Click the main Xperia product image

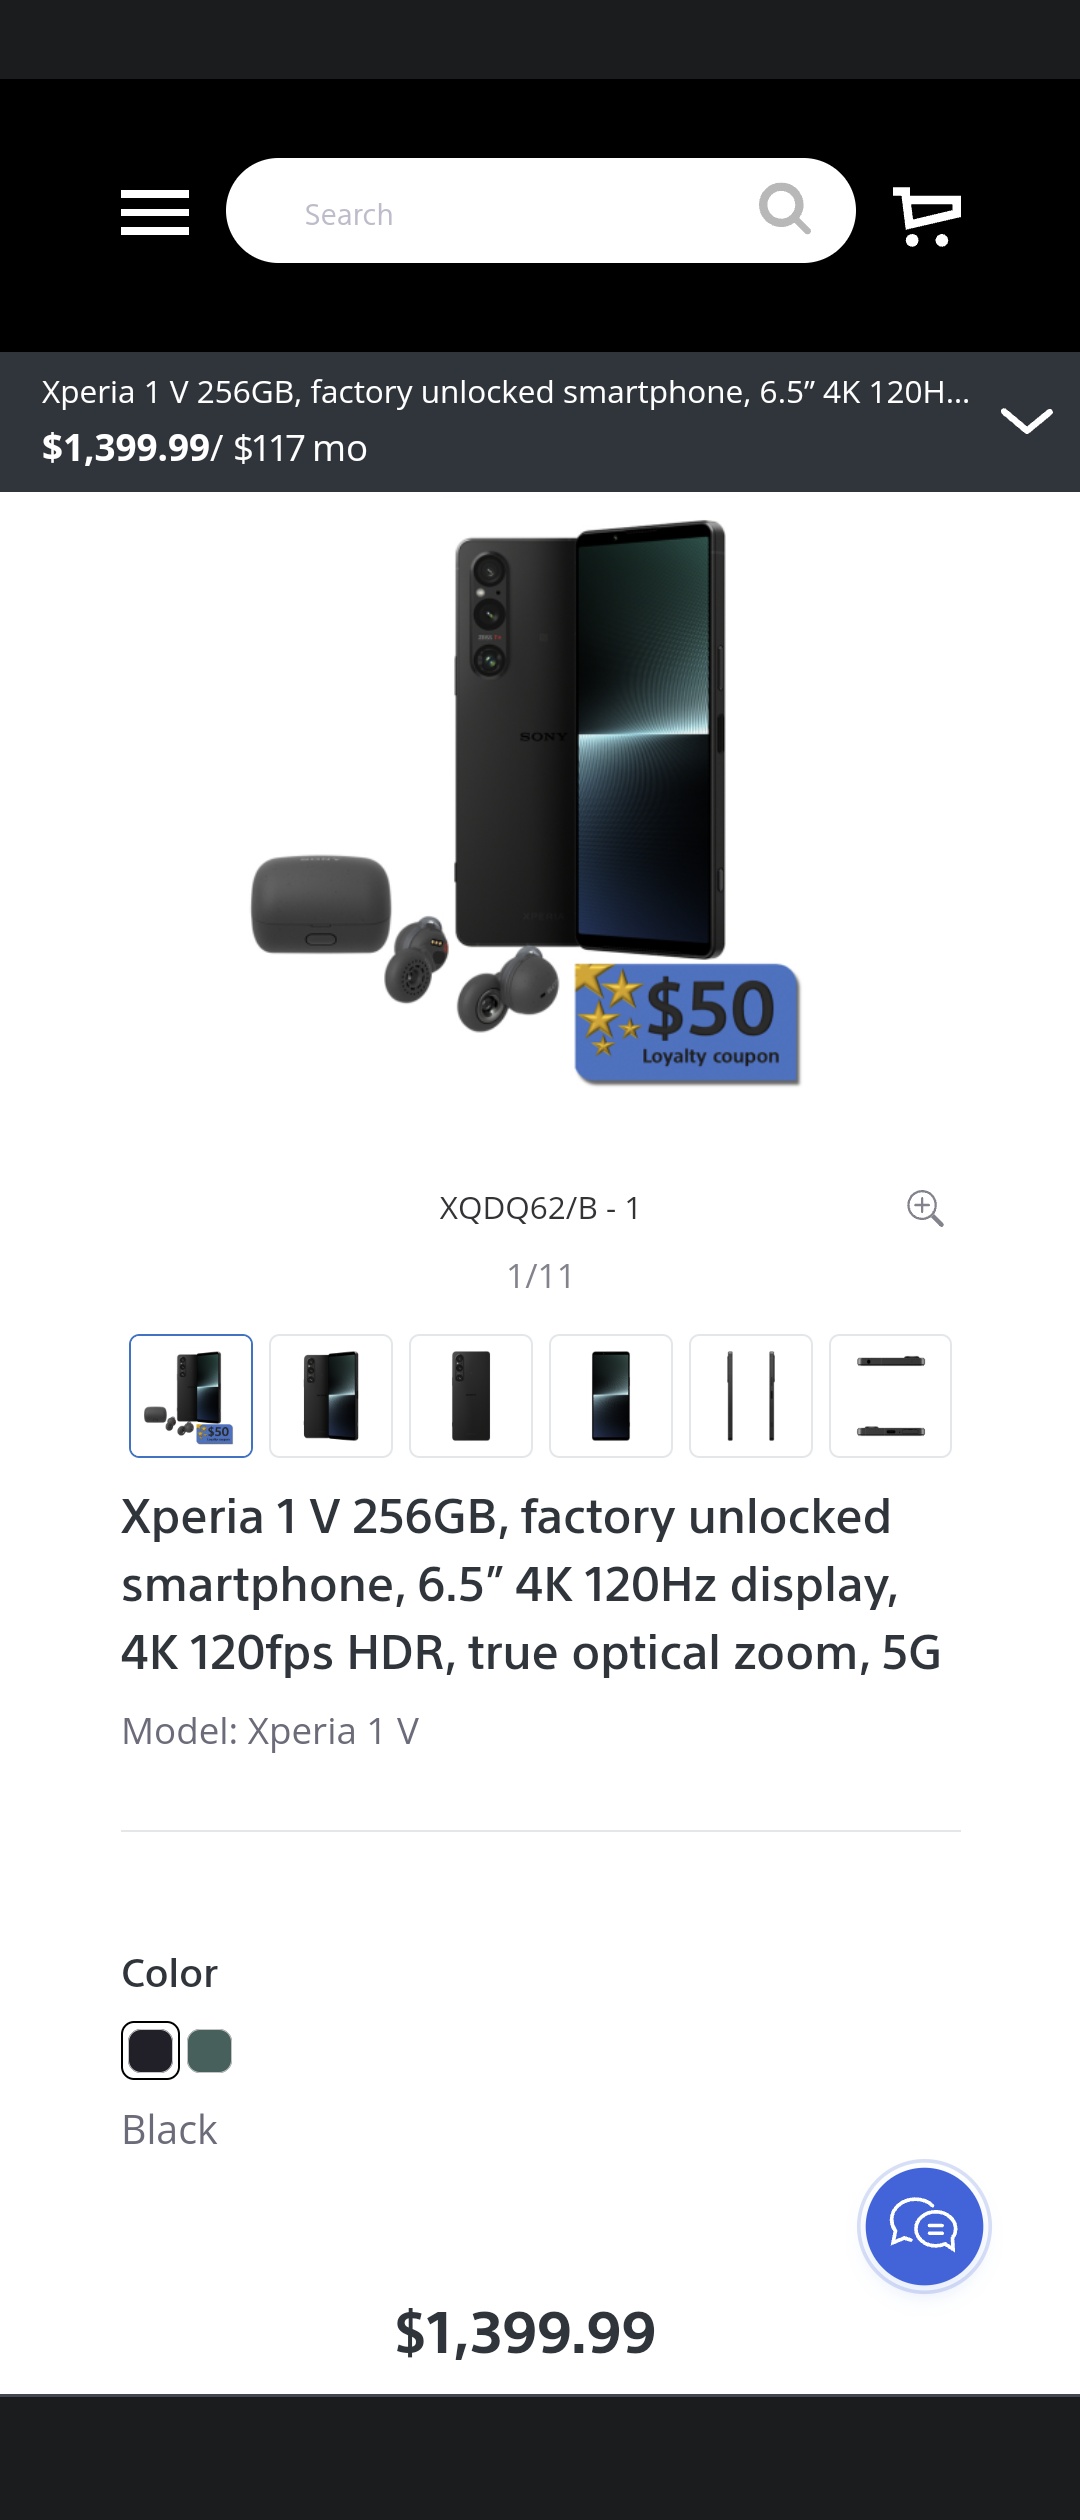(x=527, y=802)
